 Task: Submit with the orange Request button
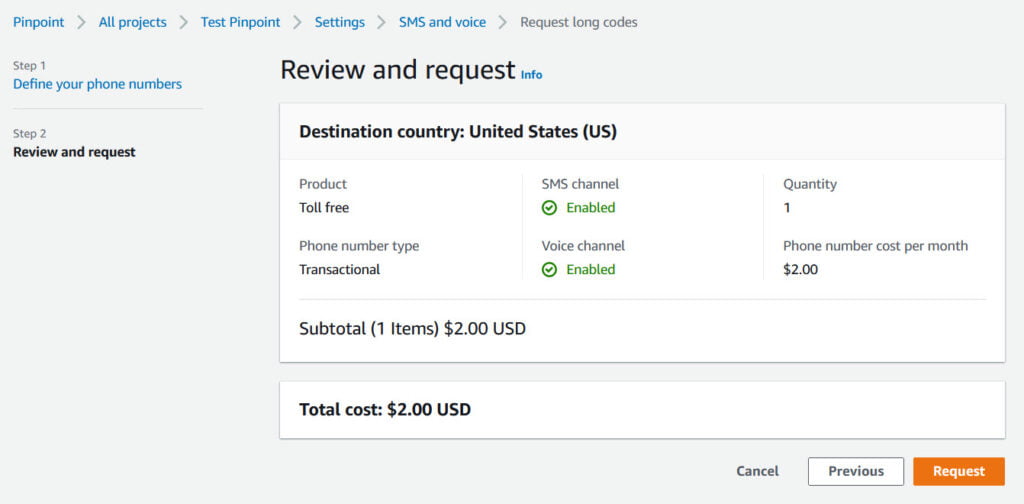tap(959, 471)
